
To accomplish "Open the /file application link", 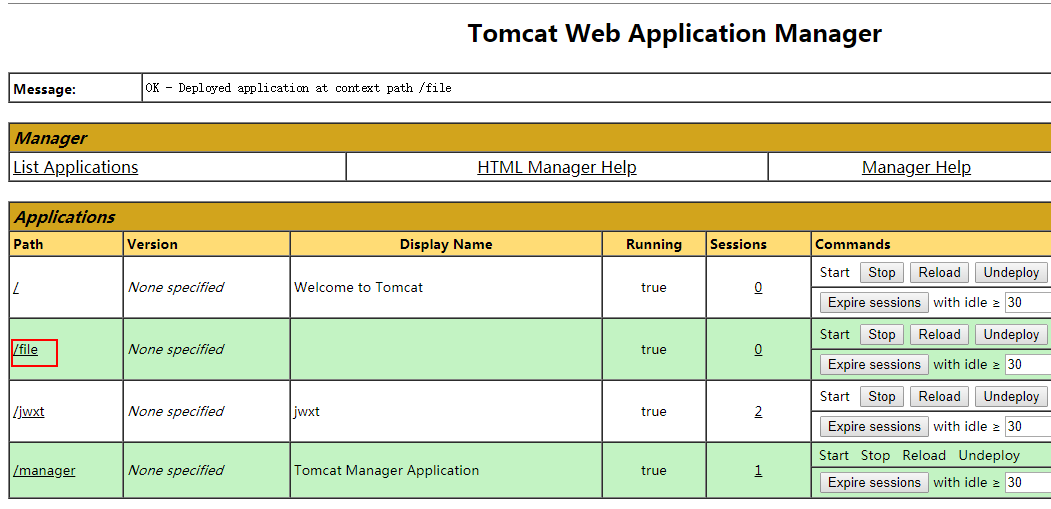I will (25, 349).
